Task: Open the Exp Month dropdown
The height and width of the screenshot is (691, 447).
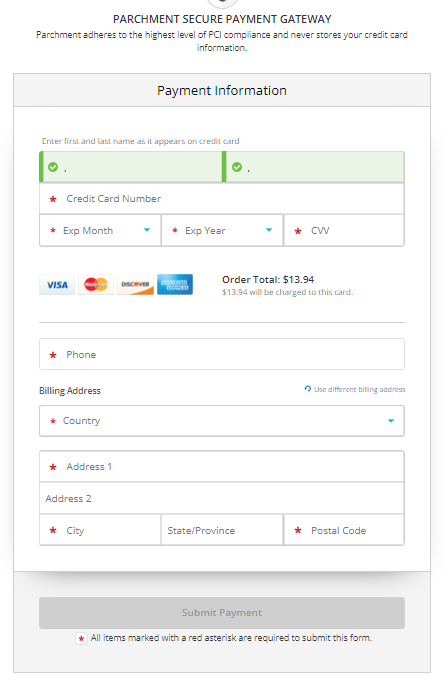Action: pyautogui.click(x=100, y=230)
